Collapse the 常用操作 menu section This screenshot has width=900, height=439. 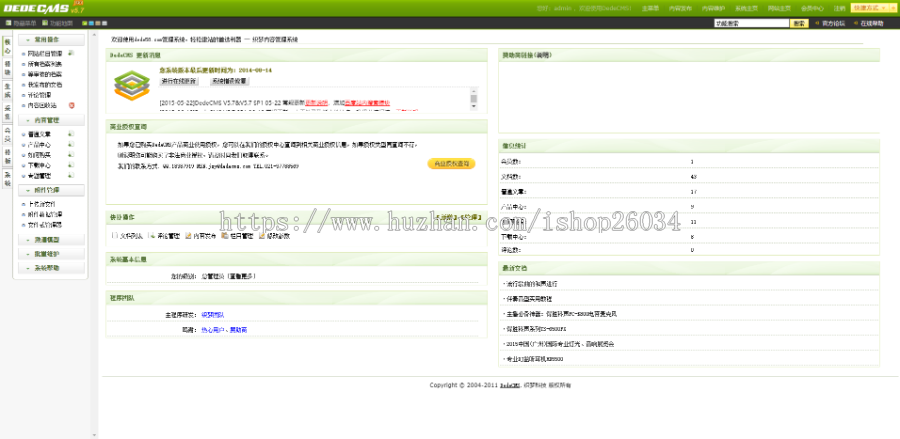click(x=51, y=40)
